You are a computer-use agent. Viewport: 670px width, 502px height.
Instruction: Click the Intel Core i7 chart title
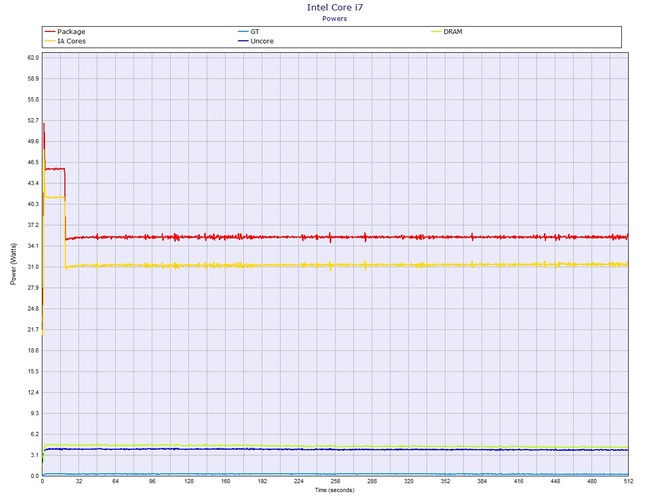pyautogui.click(x=335, y=7)
